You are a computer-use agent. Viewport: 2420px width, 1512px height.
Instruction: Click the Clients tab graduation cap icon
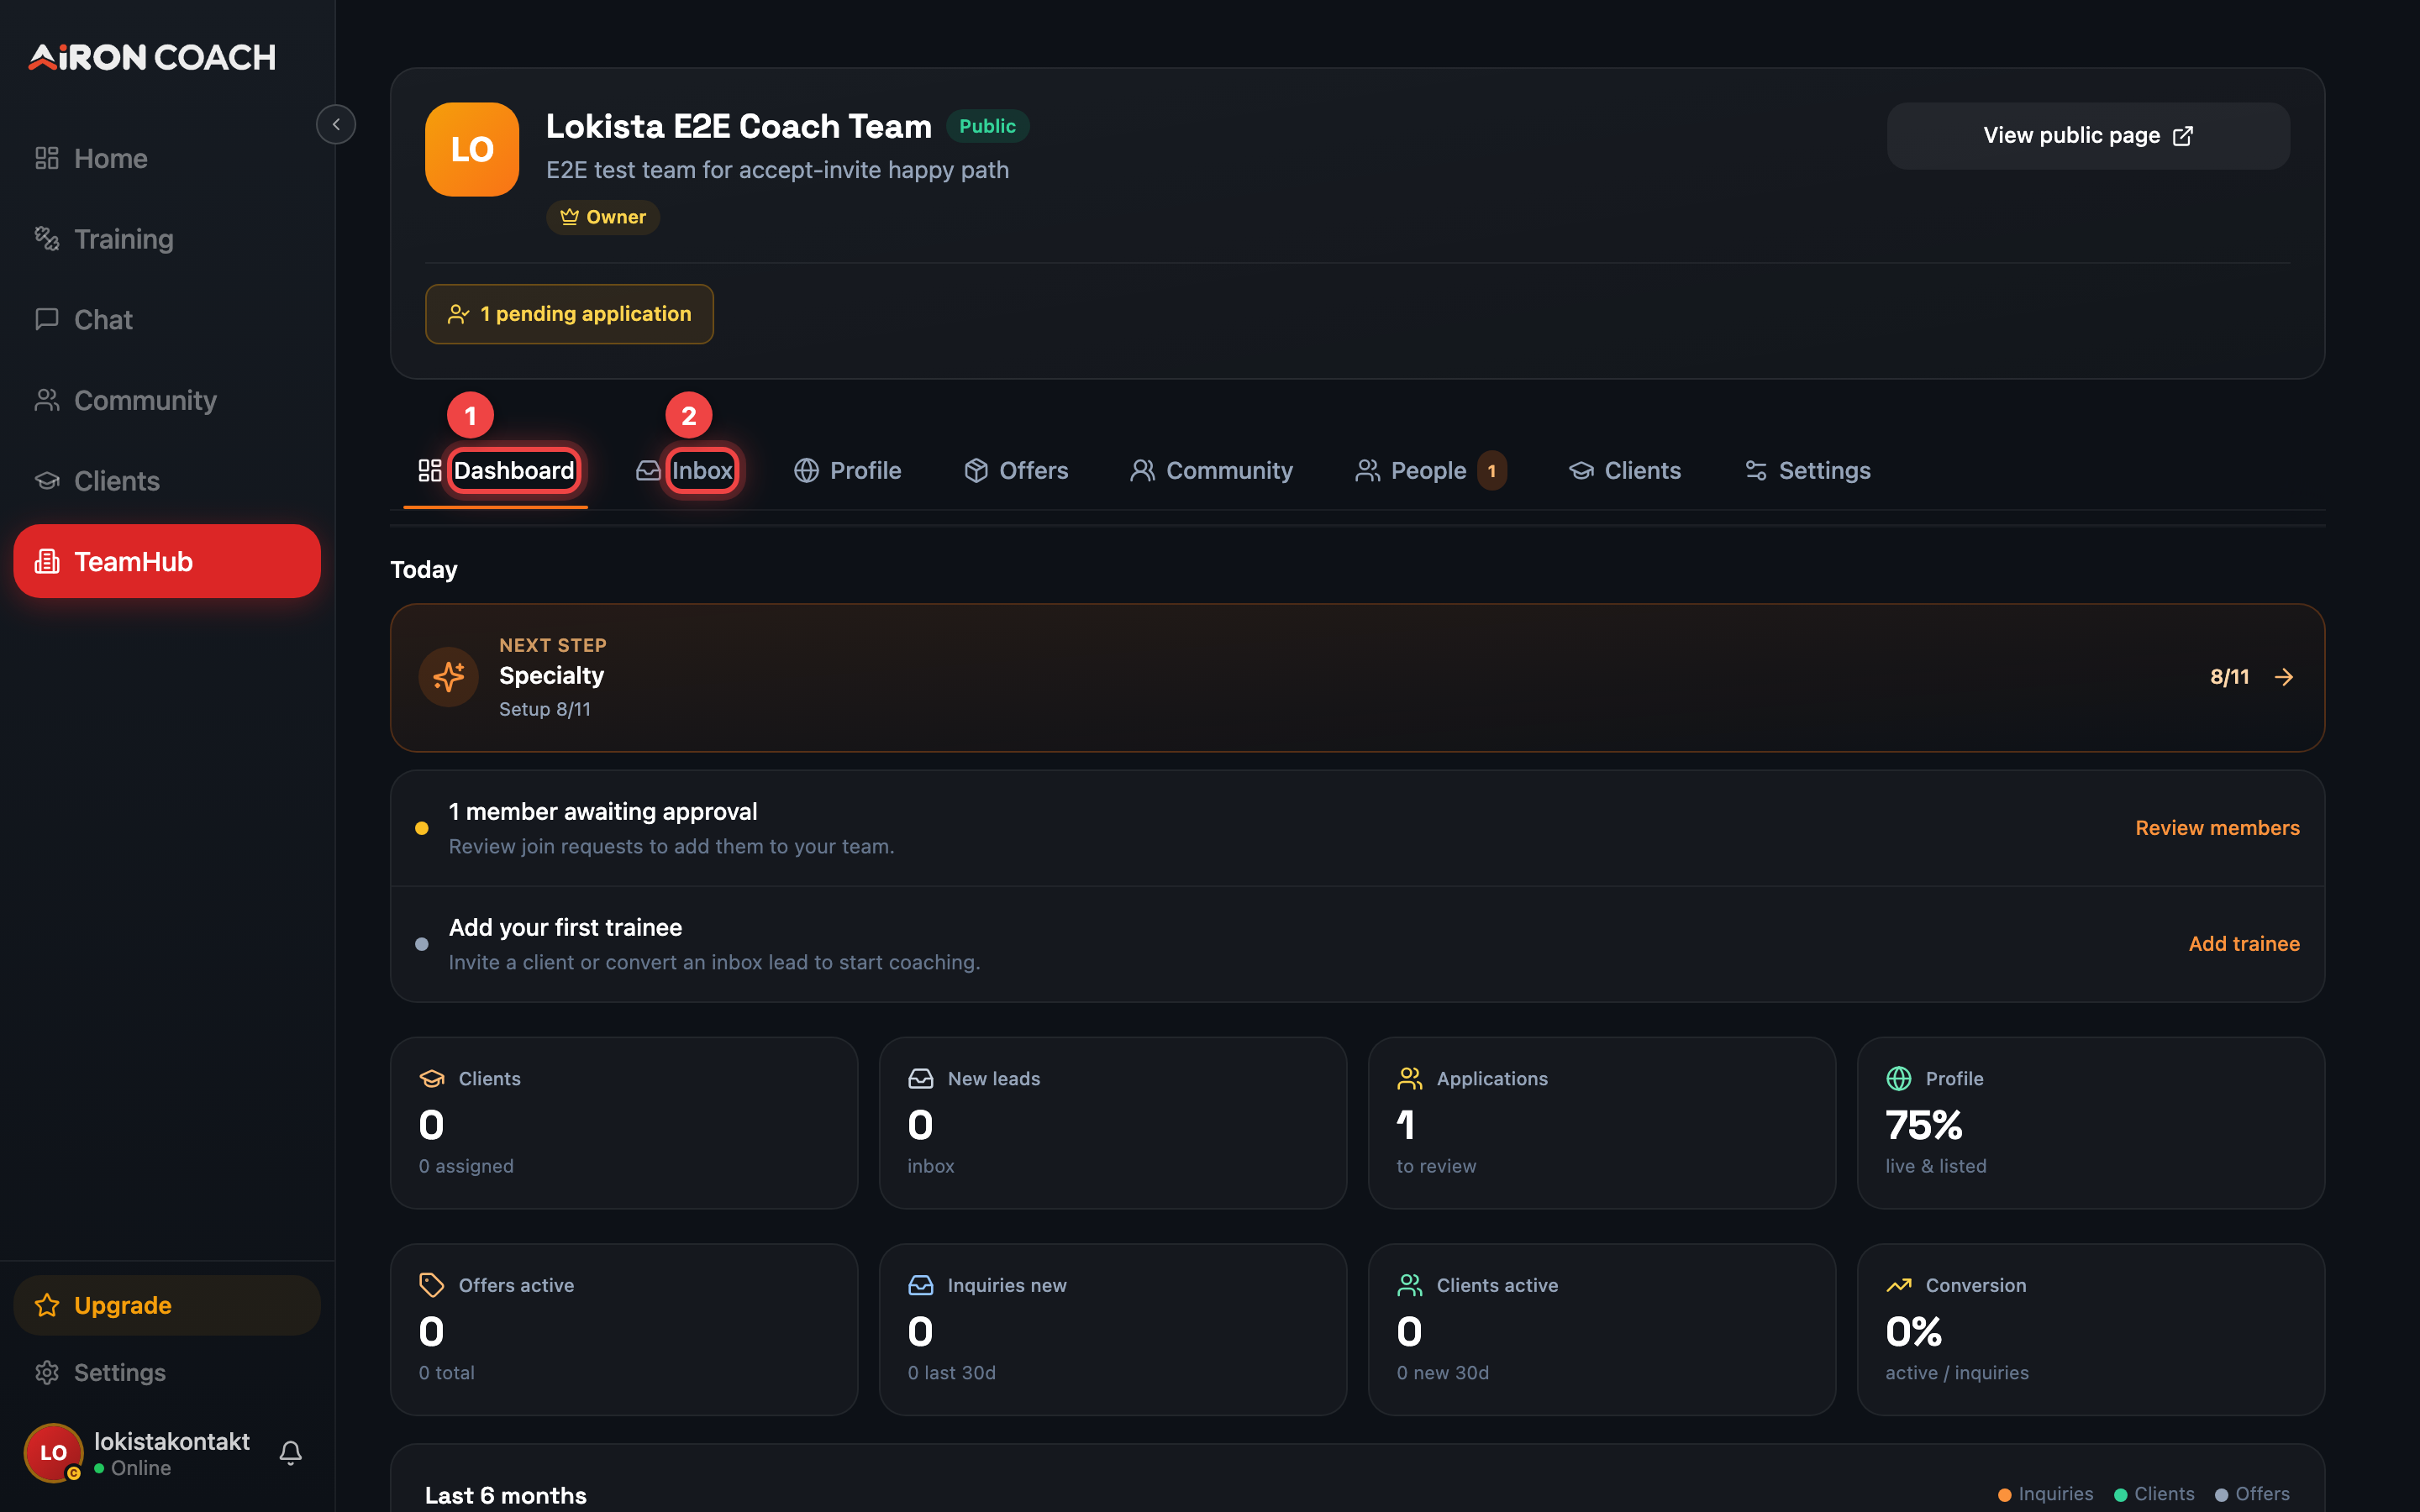coord(1581,470)
